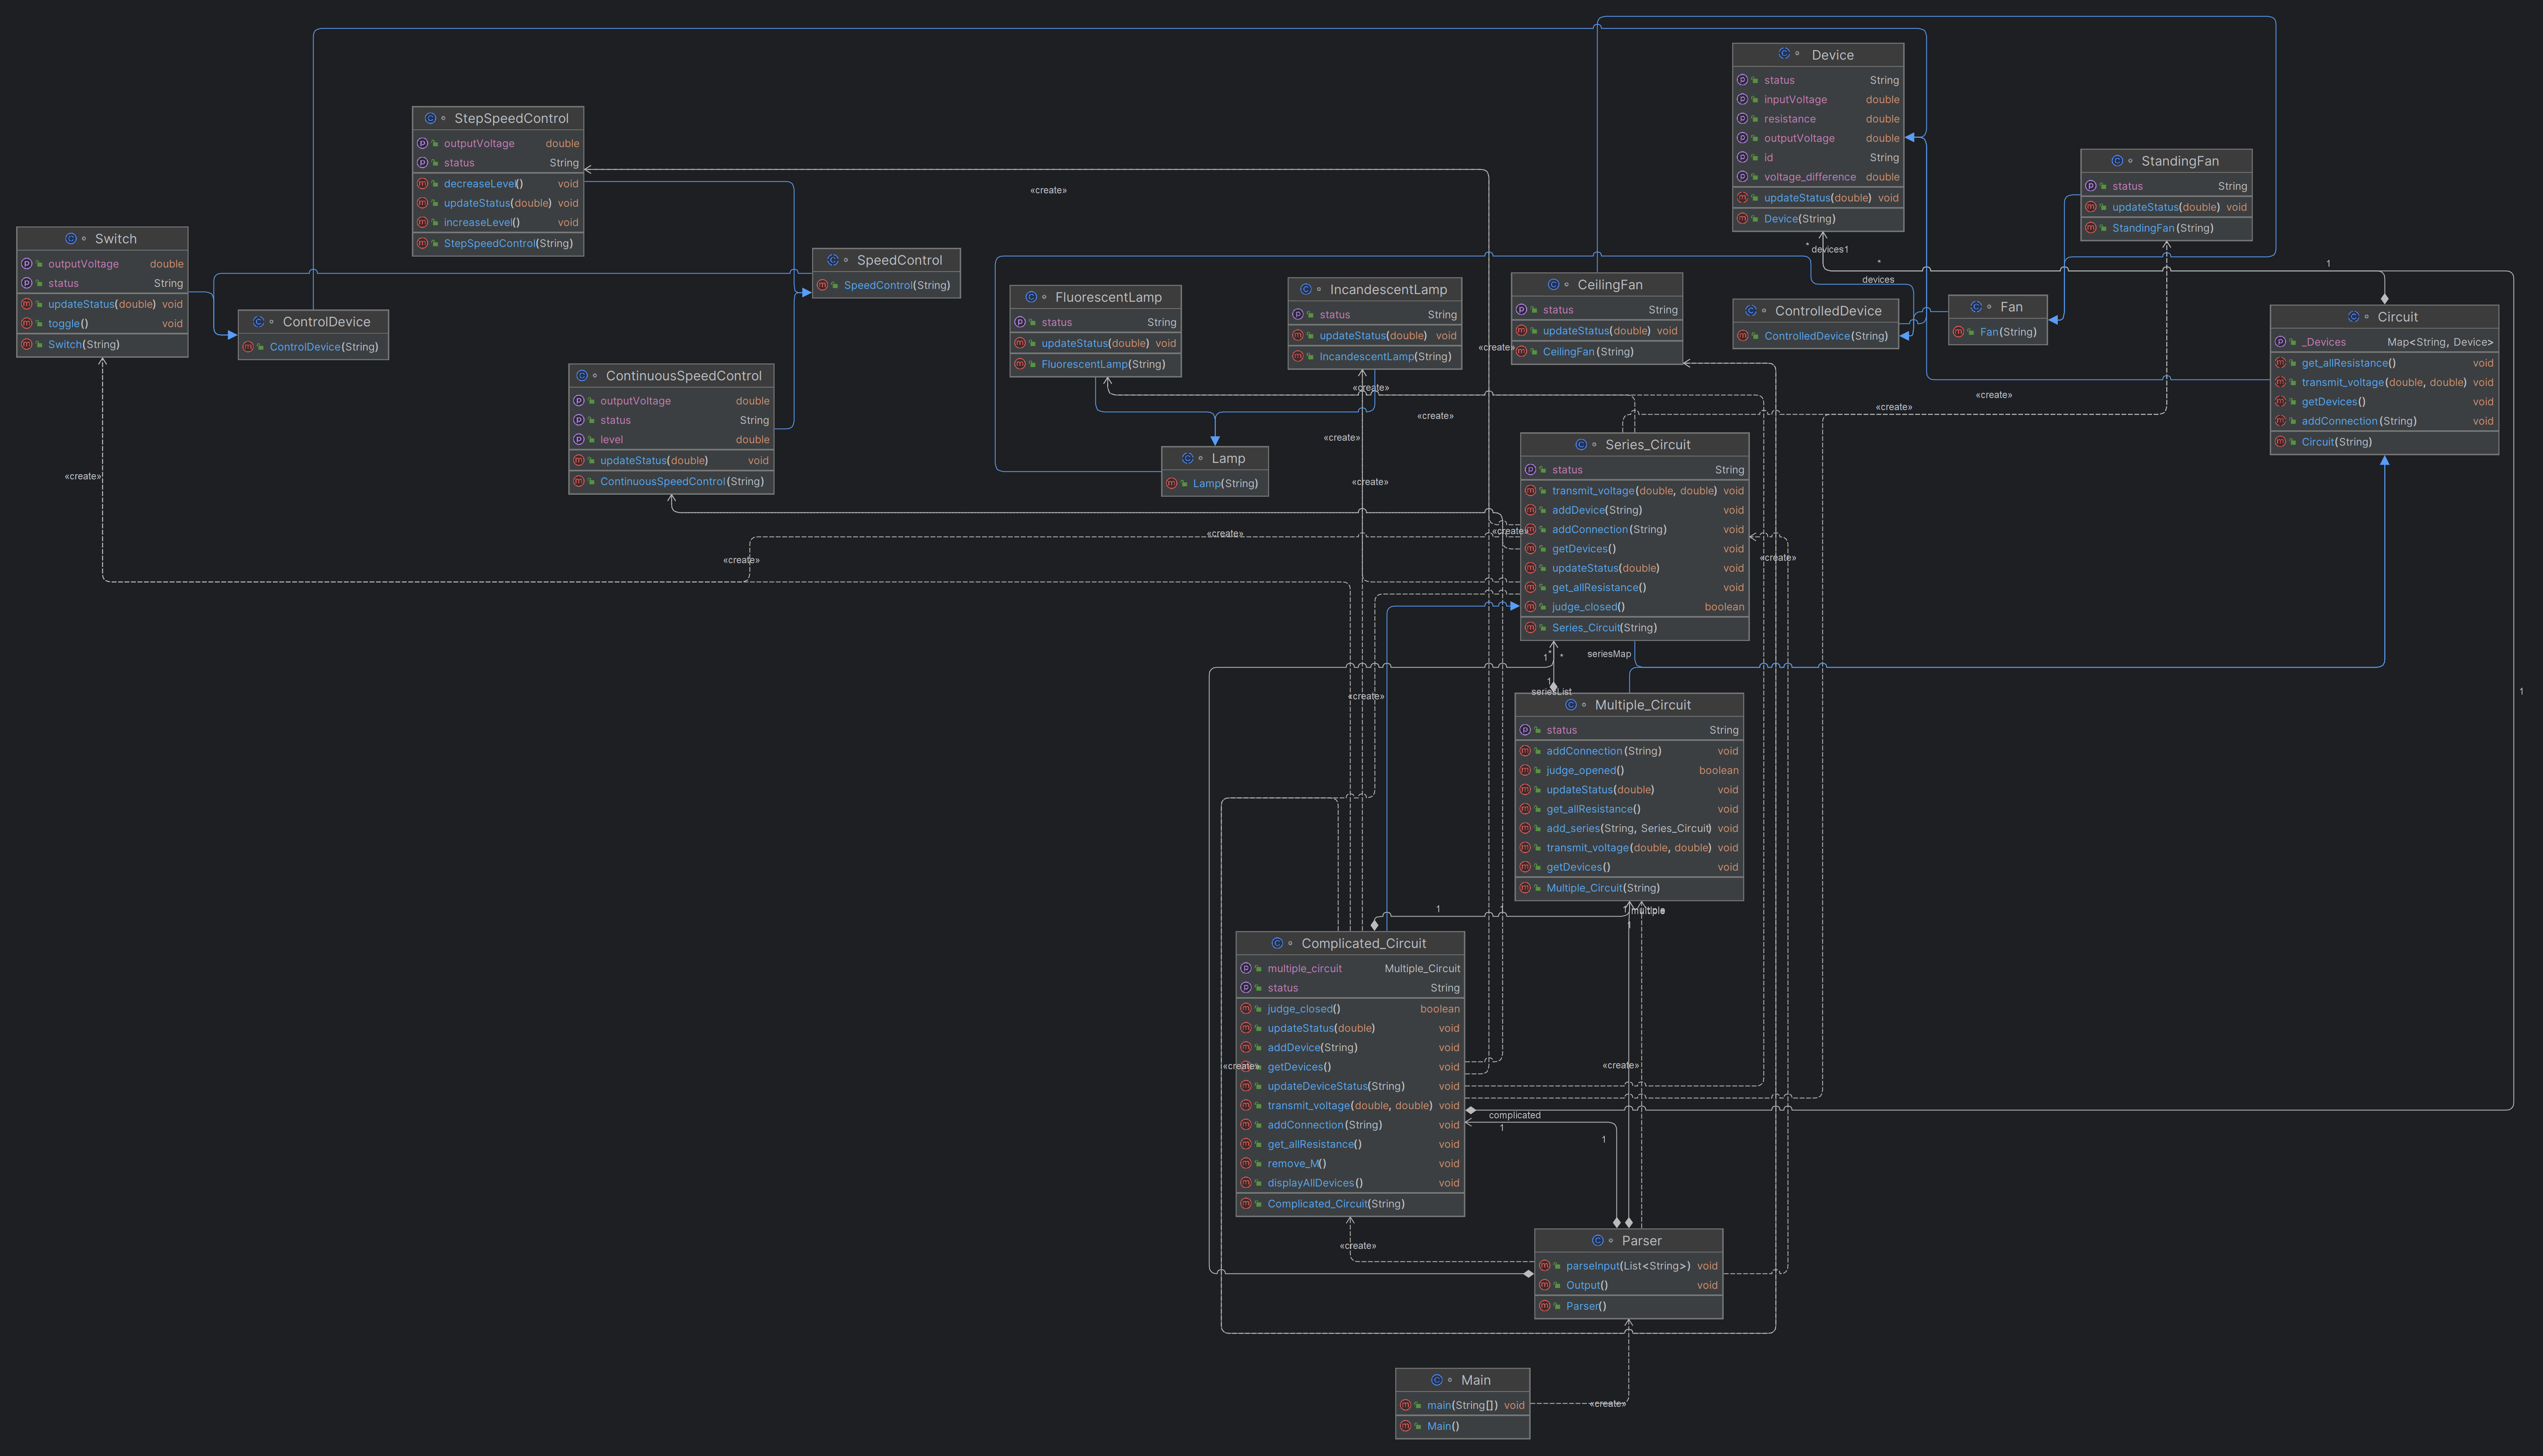Click property icon beside _Devices in Circuit
This screenshot has height=1456, width=2543.
pyautogui.click(x=2281, y=342)
